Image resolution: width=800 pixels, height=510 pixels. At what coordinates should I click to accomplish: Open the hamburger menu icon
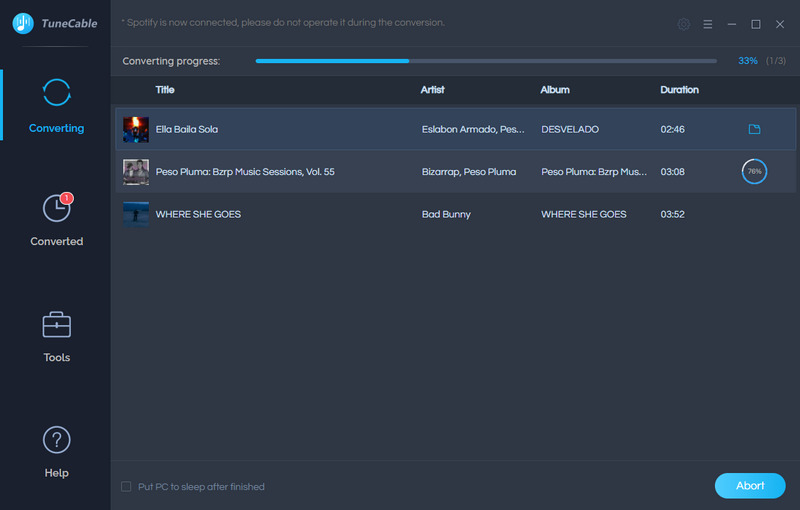[708, 24]
